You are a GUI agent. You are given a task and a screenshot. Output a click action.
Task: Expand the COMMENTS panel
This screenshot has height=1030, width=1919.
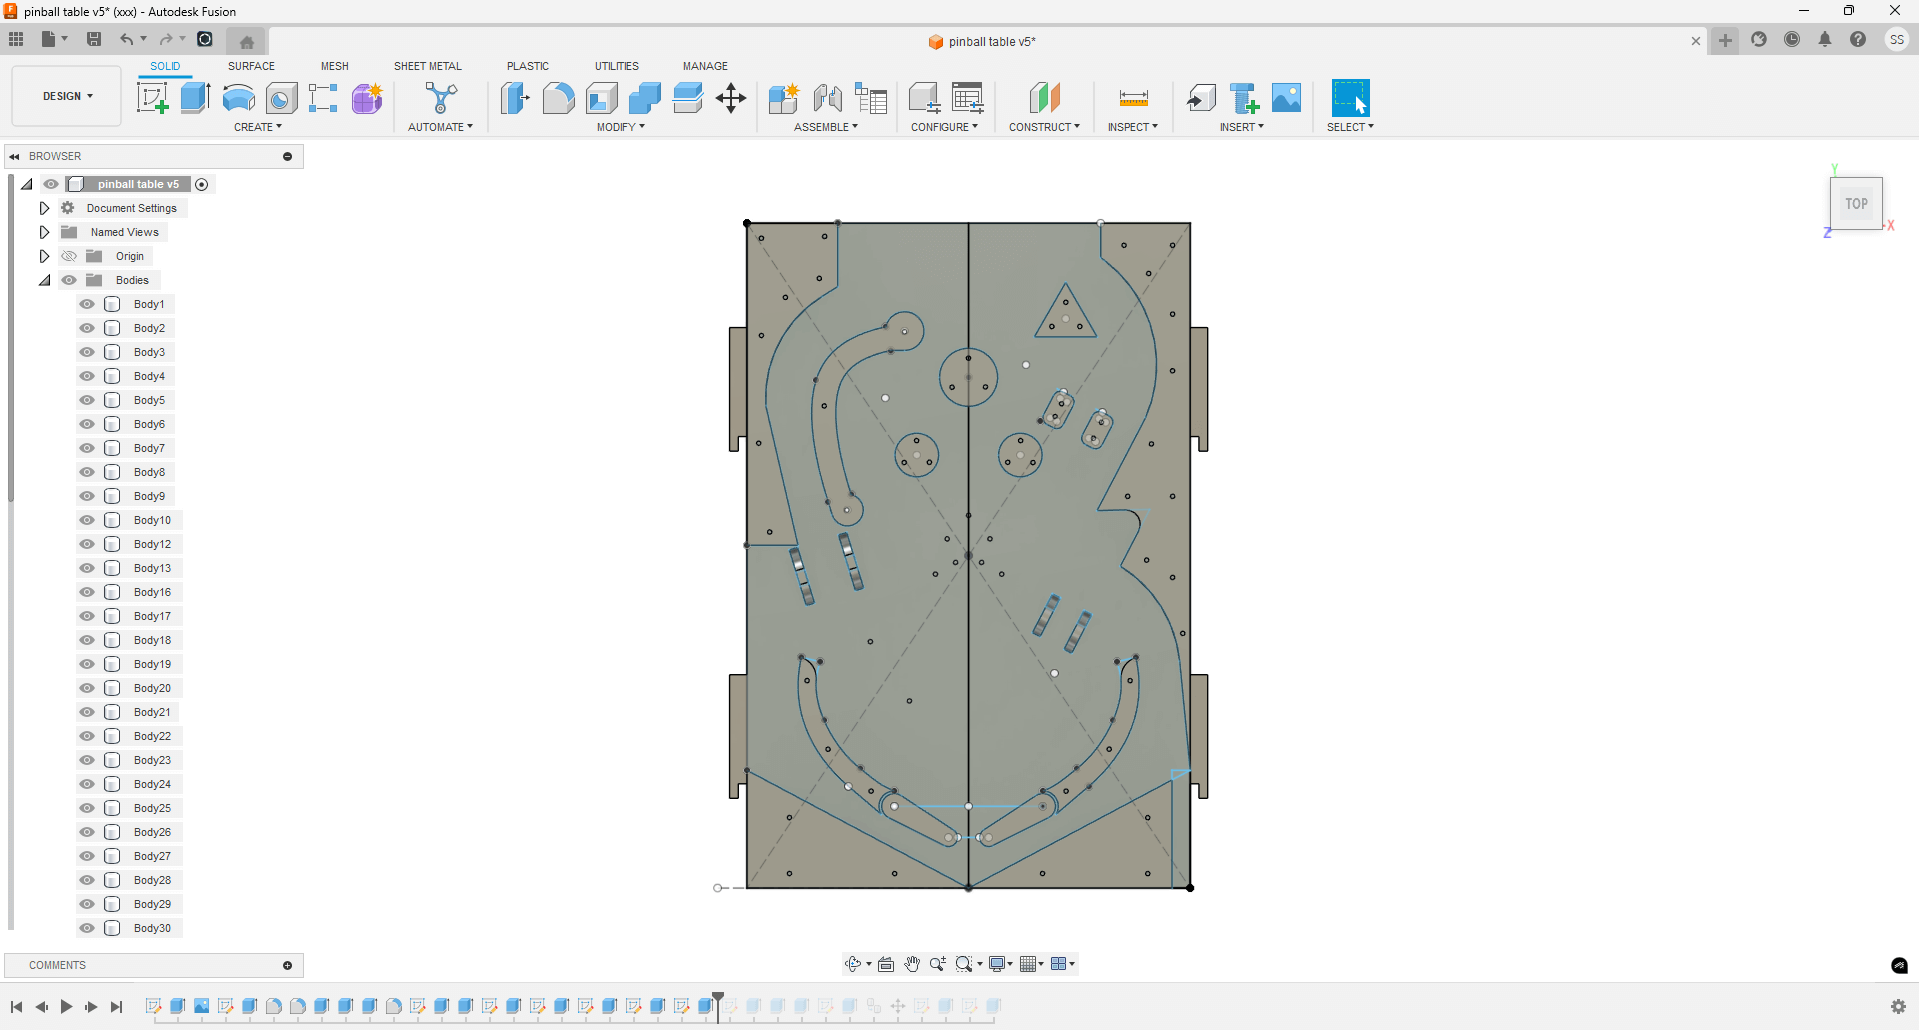[287, 965]
